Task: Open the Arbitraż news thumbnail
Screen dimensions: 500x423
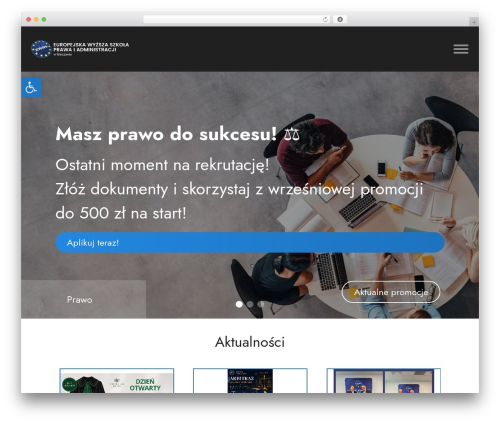Action: [x=250, y=381]
